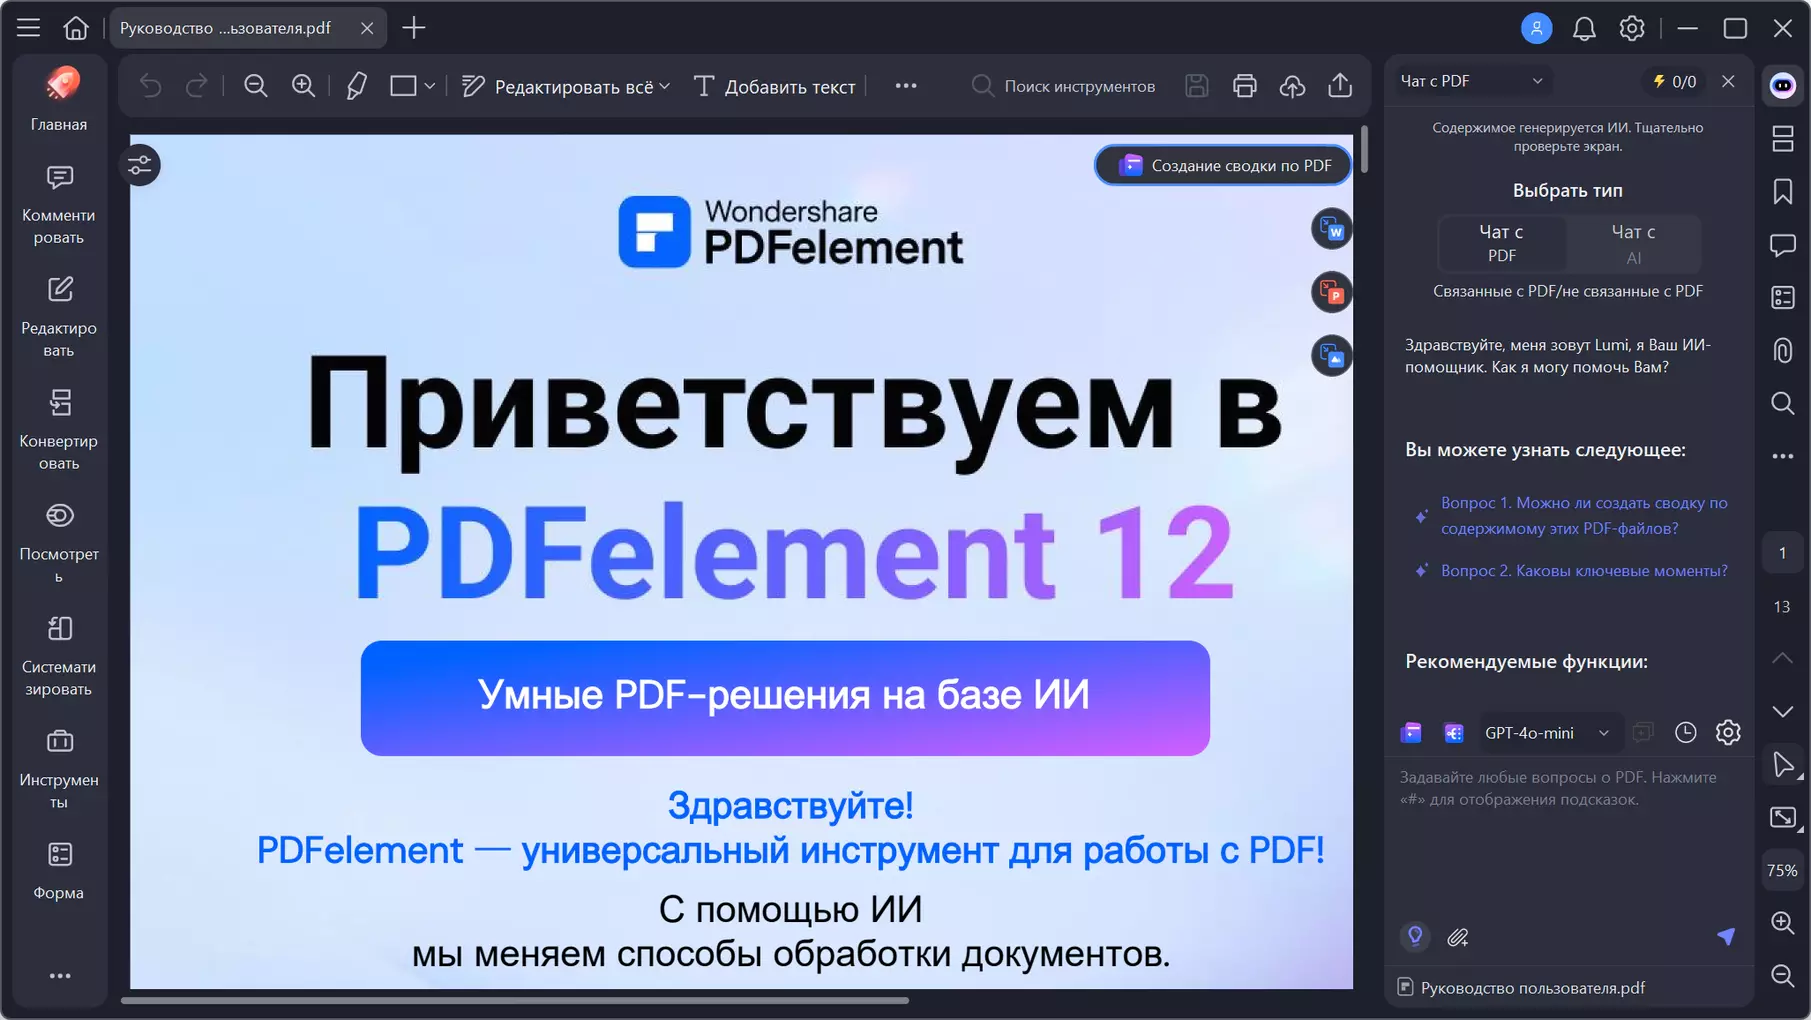Select the highlighter marker tool

(356, 86)
